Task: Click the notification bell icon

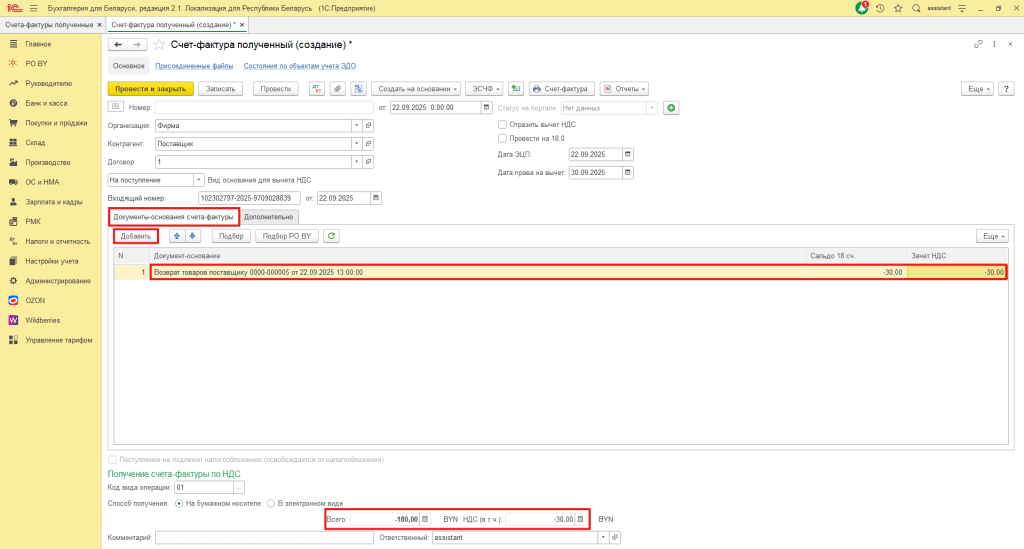Action: point(862,8)
